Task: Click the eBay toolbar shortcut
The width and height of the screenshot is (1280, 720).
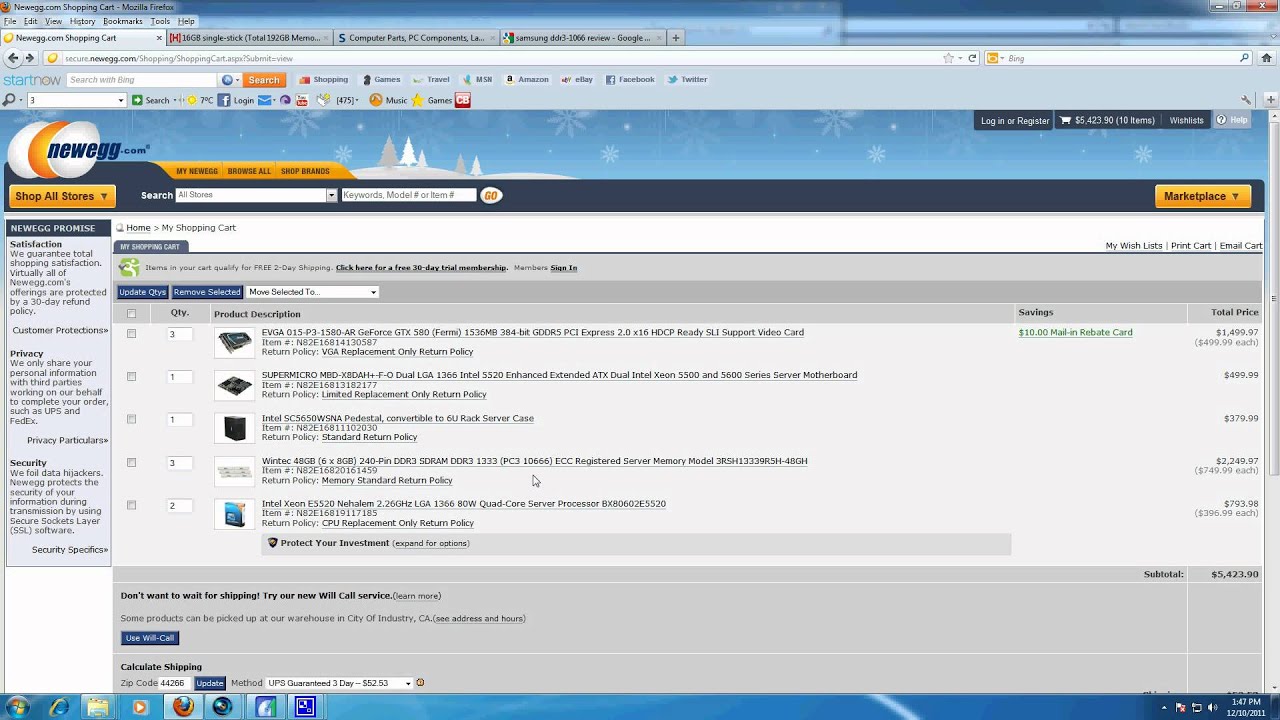Action: click(x=576, y=79)
